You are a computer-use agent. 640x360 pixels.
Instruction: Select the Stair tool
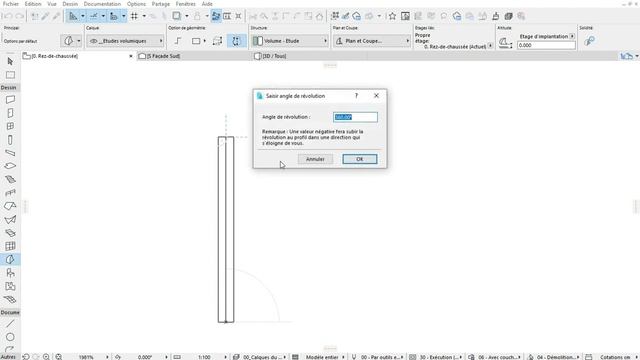tap(10, 180)
